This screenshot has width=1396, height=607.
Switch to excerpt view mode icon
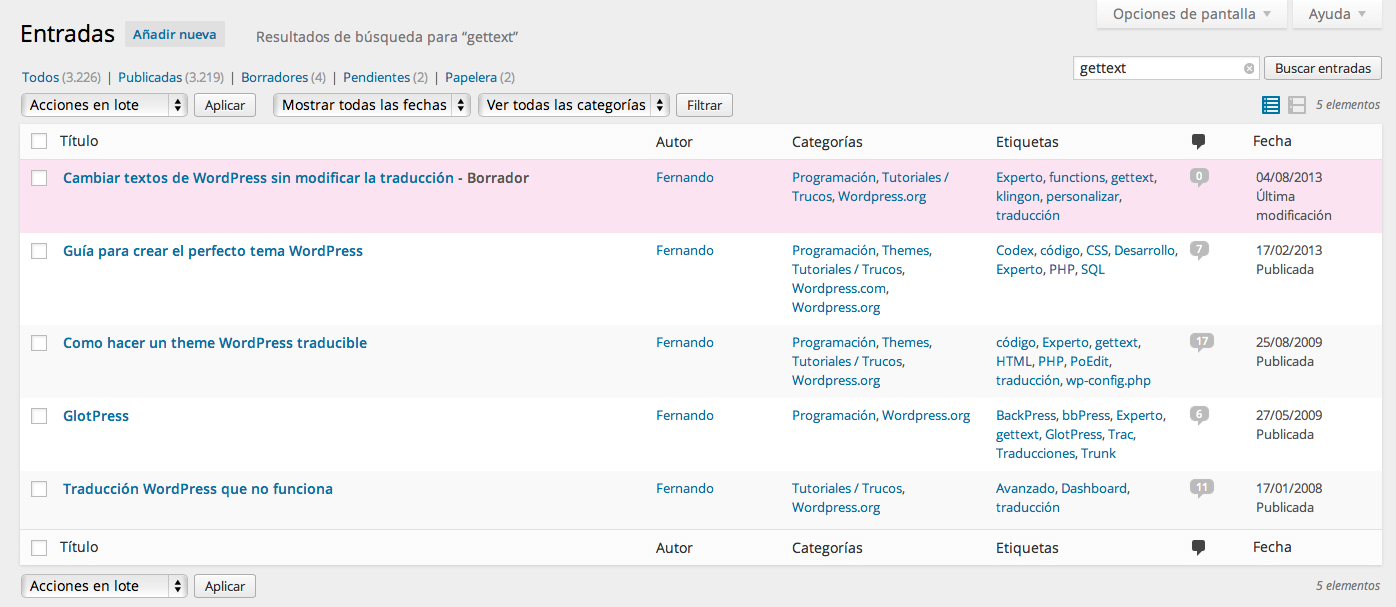click(1297, 105)
